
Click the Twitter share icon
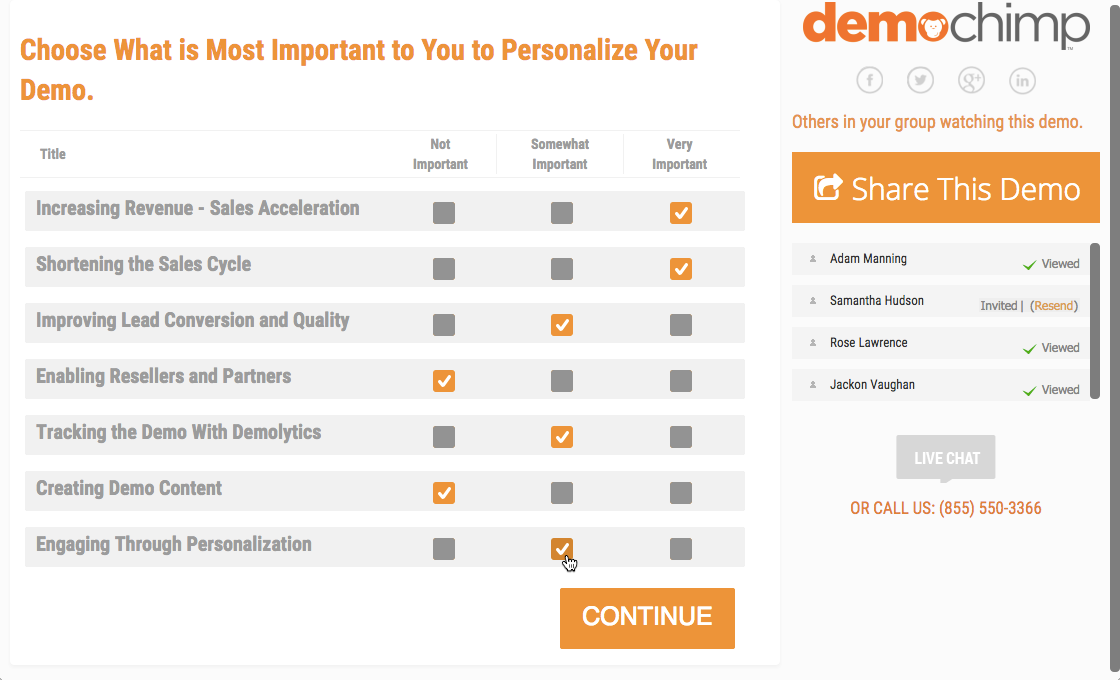tap(920, 81)
